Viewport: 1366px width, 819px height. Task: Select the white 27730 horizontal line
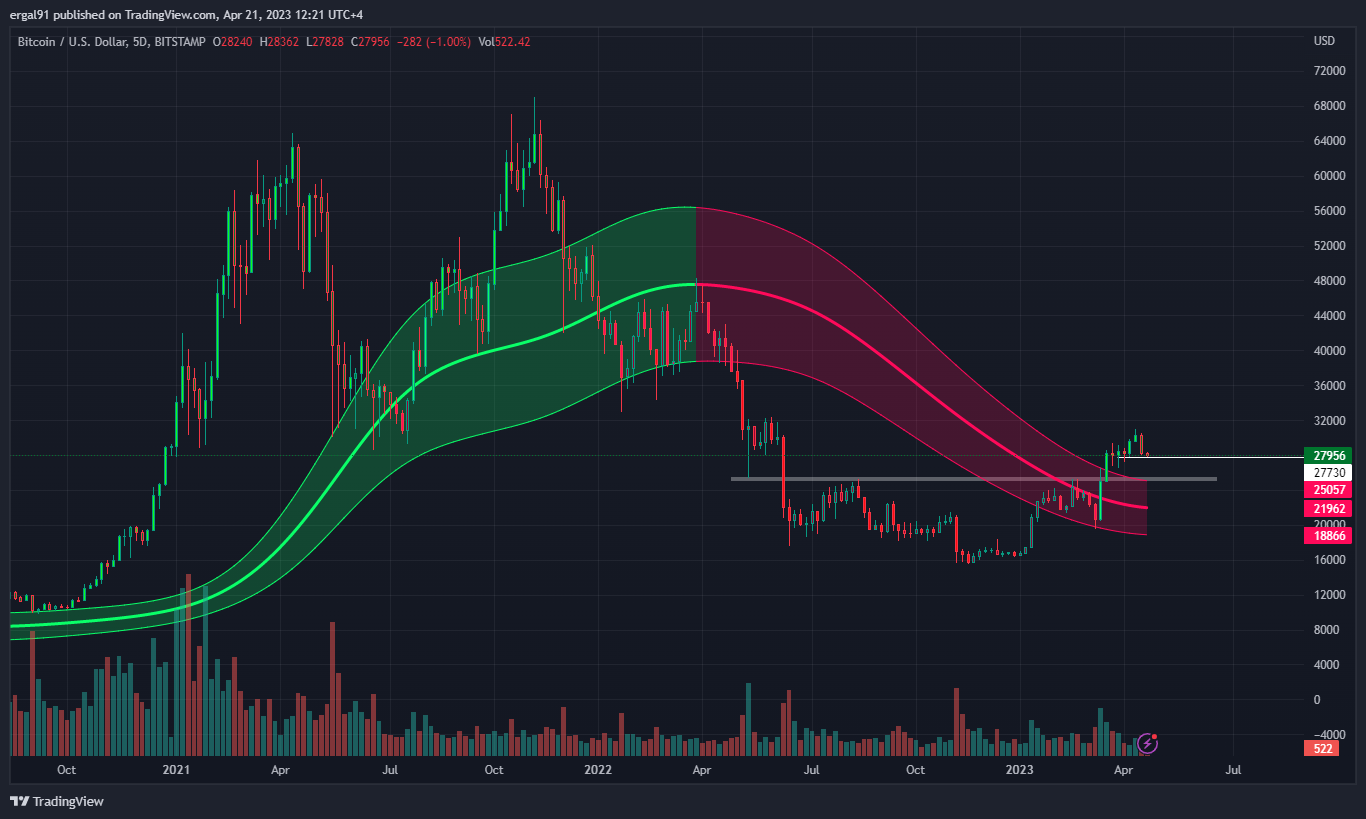coord(1210,458)
